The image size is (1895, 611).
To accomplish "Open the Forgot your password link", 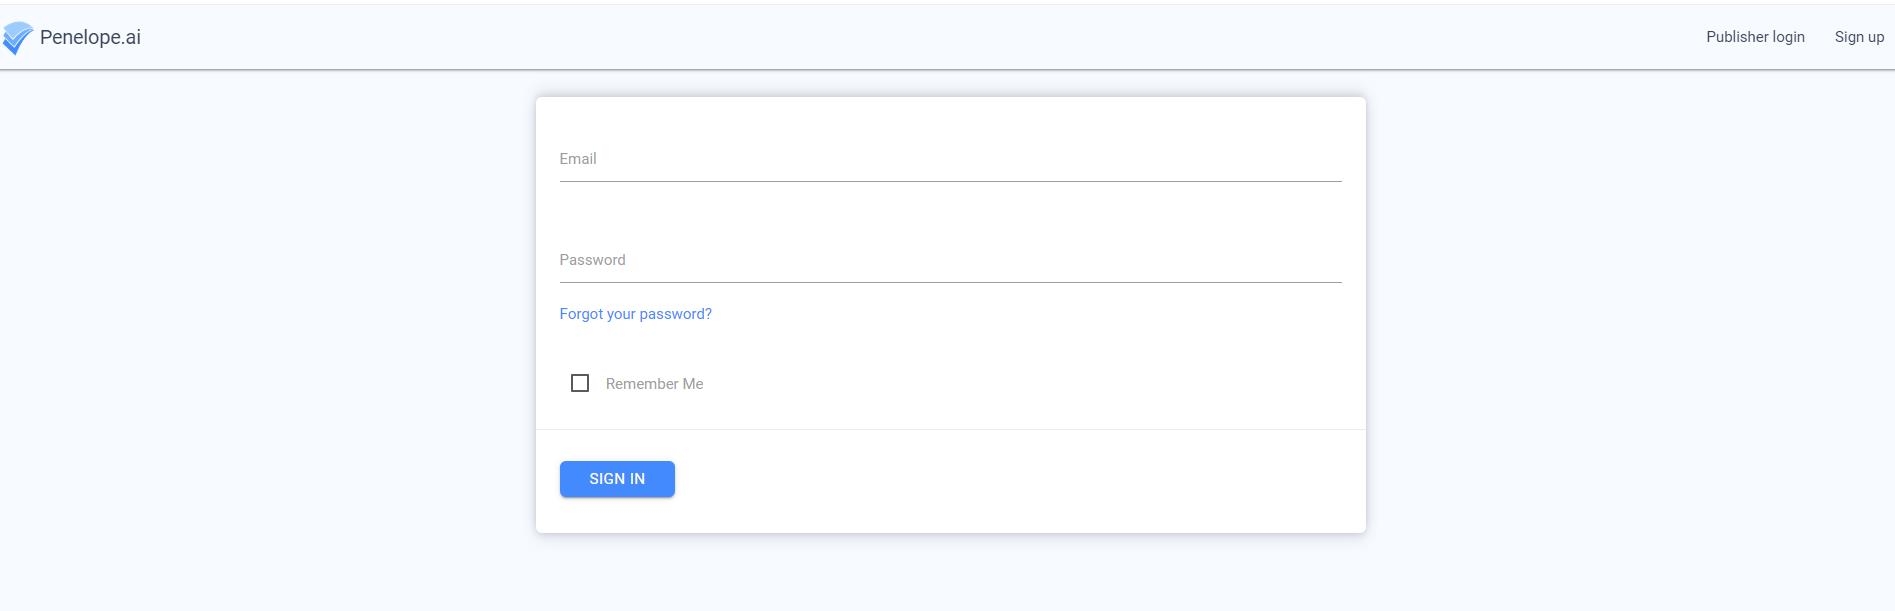I will [x=636, y=314].
